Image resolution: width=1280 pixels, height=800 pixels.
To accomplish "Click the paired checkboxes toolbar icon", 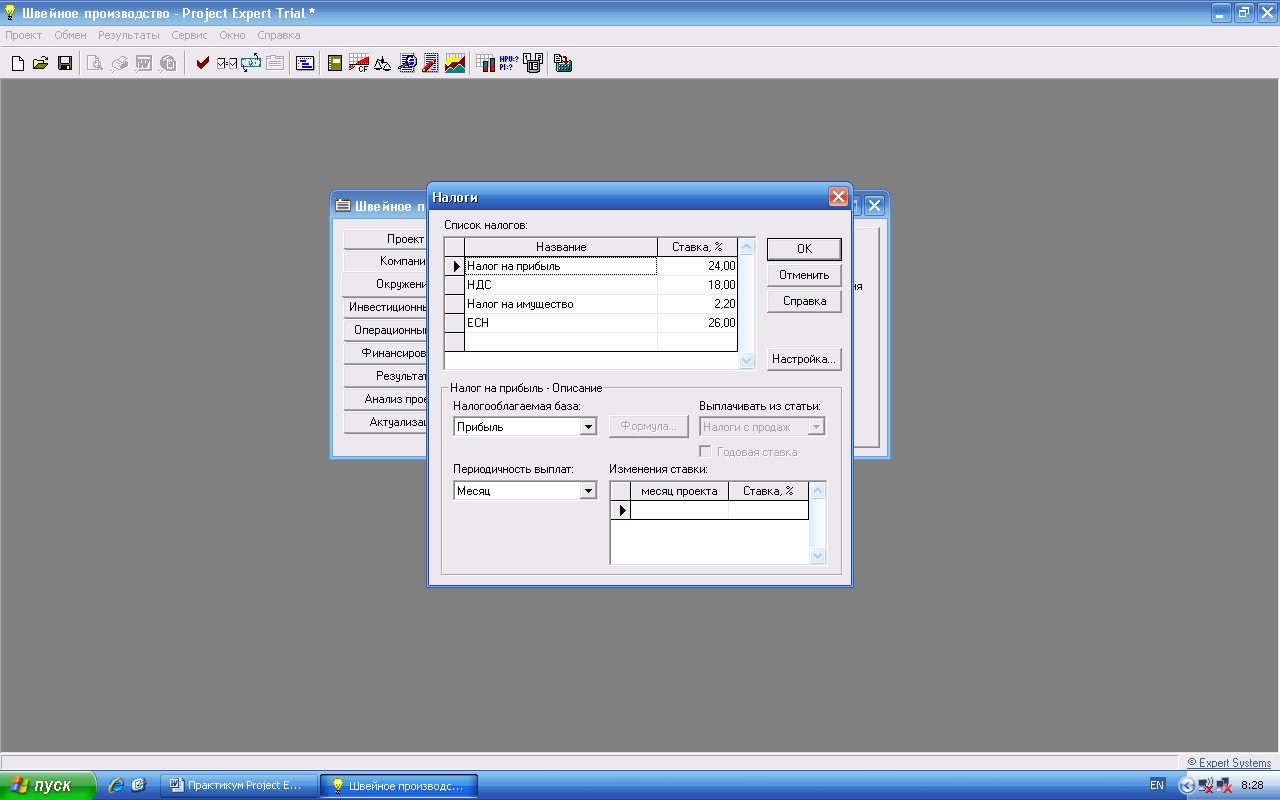I will (227, 63).
